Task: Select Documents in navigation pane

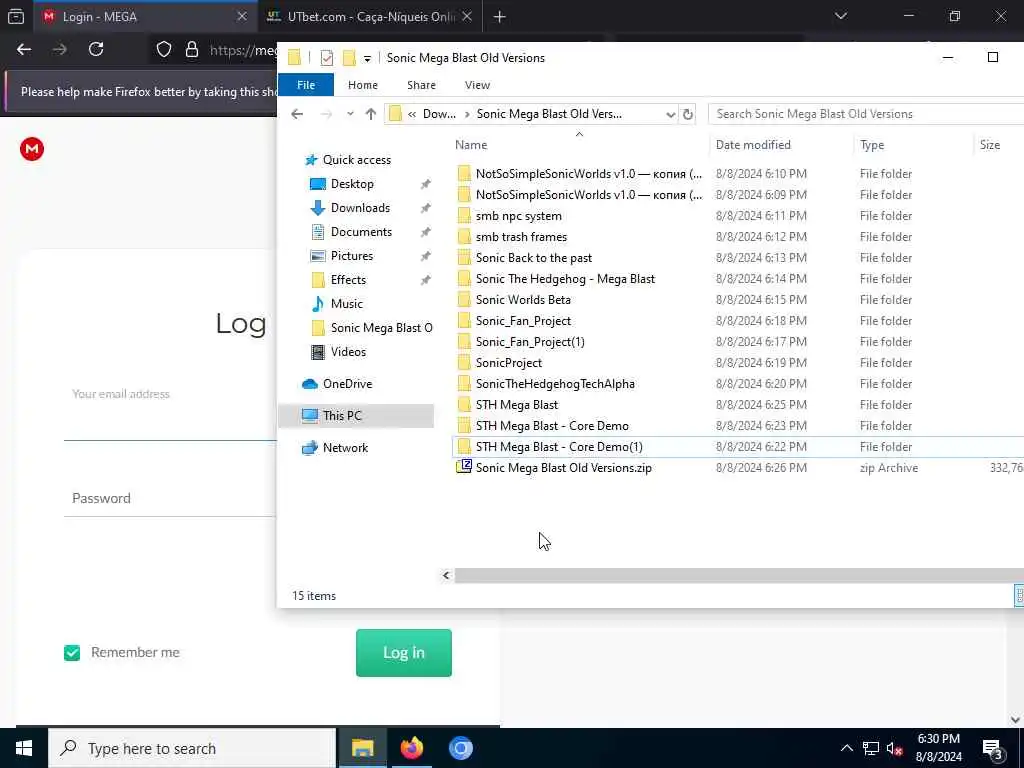Action: pos(361,232)
